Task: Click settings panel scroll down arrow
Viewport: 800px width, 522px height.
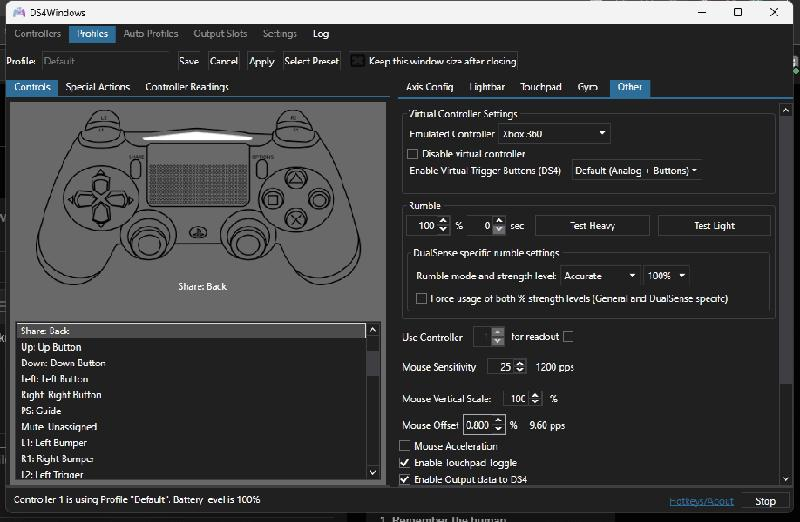Action: [786, 479]
